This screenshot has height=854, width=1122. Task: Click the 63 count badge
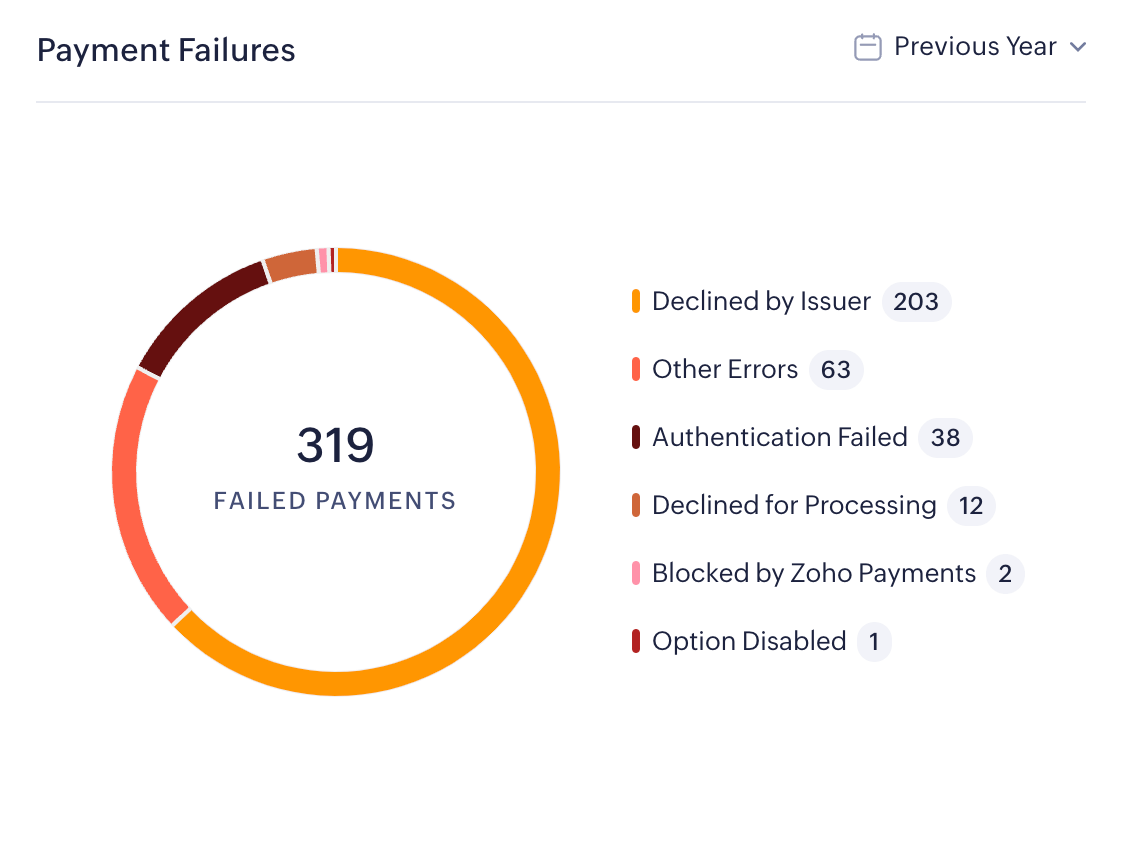point(835,369)
